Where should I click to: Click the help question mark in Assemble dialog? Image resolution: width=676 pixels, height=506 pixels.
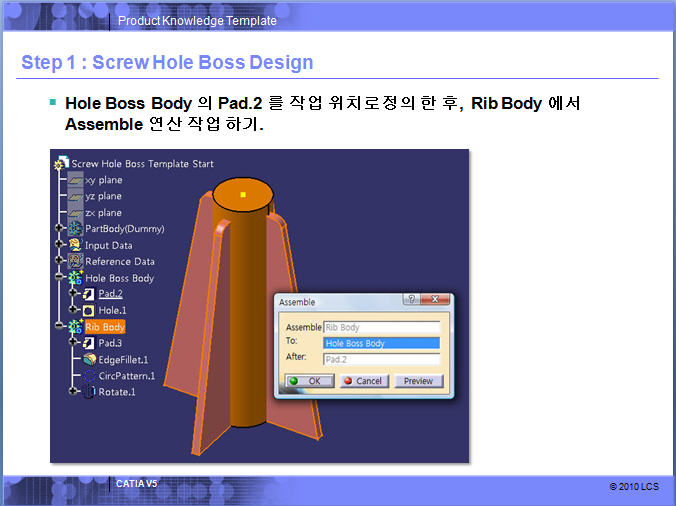tap(411, 300)
